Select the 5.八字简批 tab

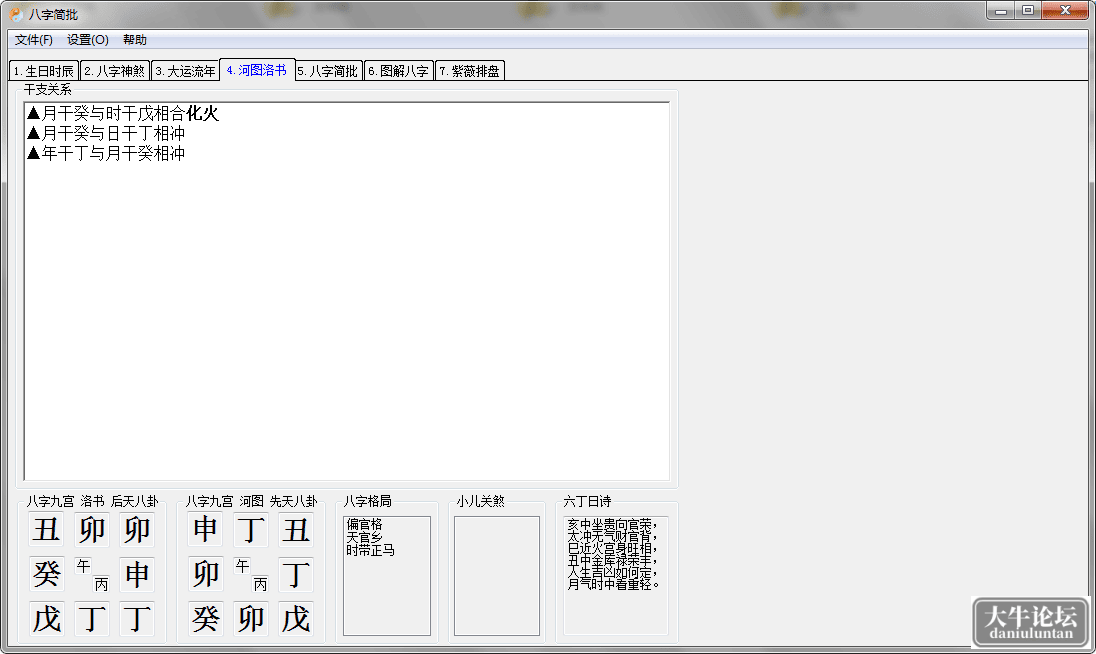coord(328,71)
